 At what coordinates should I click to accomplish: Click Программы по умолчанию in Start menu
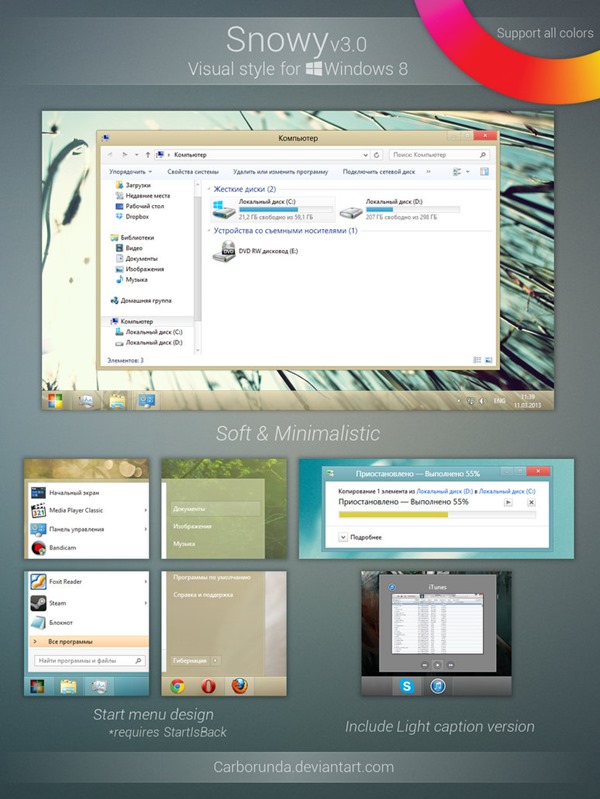[212, 577]
